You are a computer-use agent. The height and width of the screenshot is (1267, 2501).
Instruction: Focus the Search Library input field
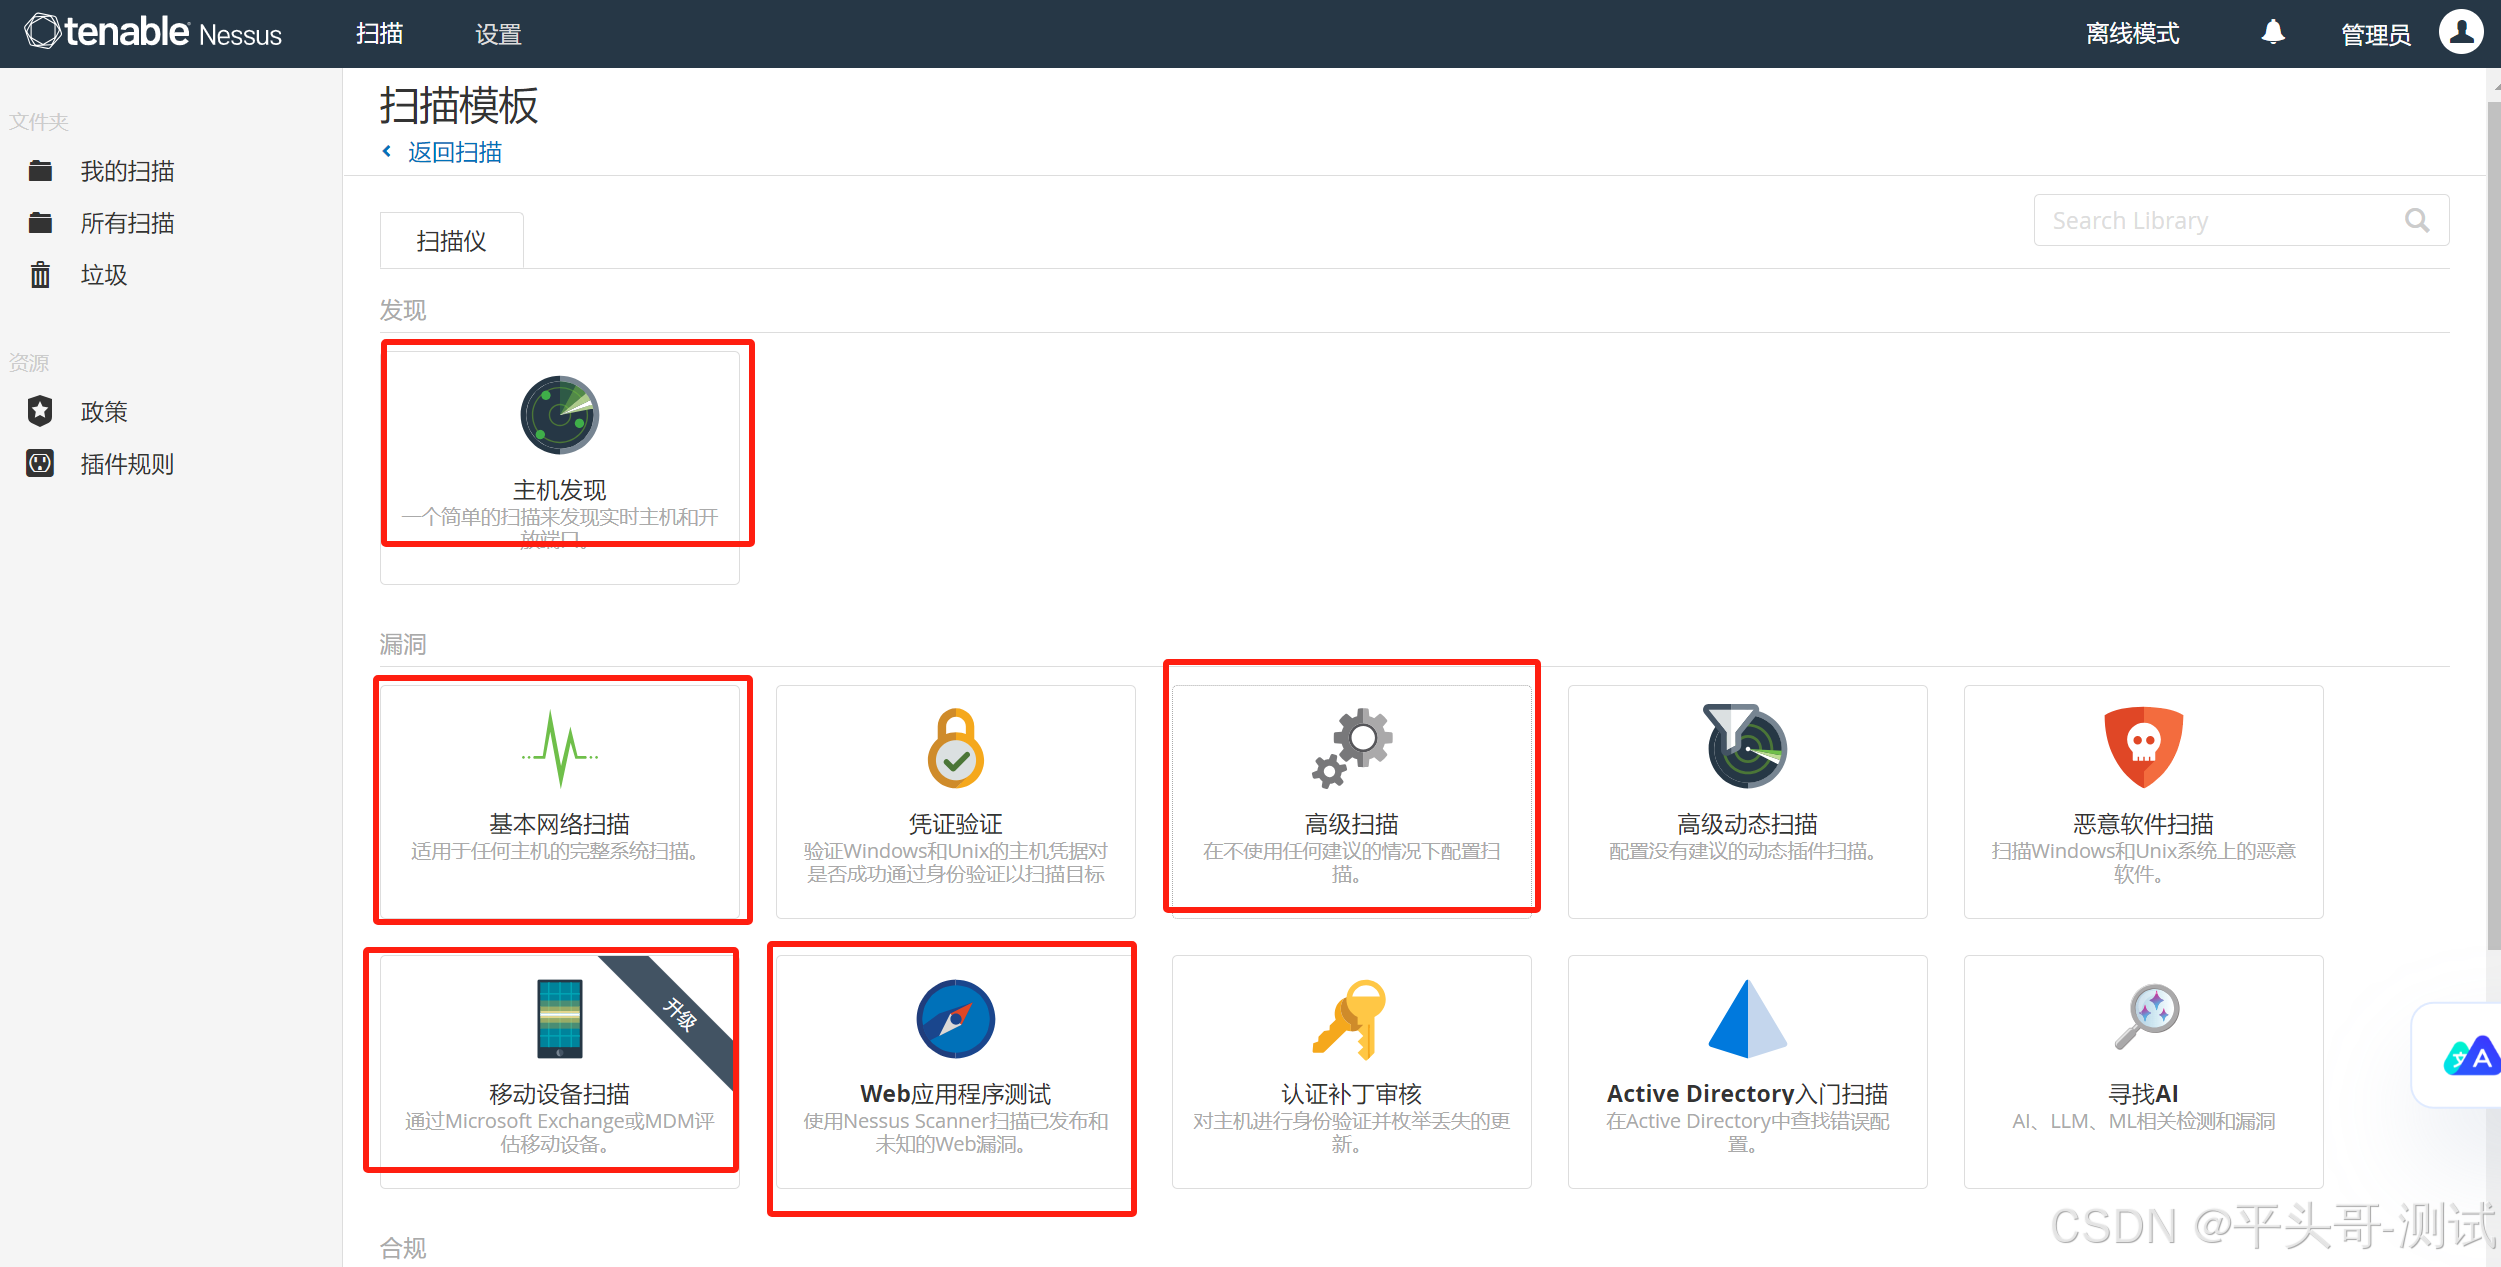(x=2220, y=220)
